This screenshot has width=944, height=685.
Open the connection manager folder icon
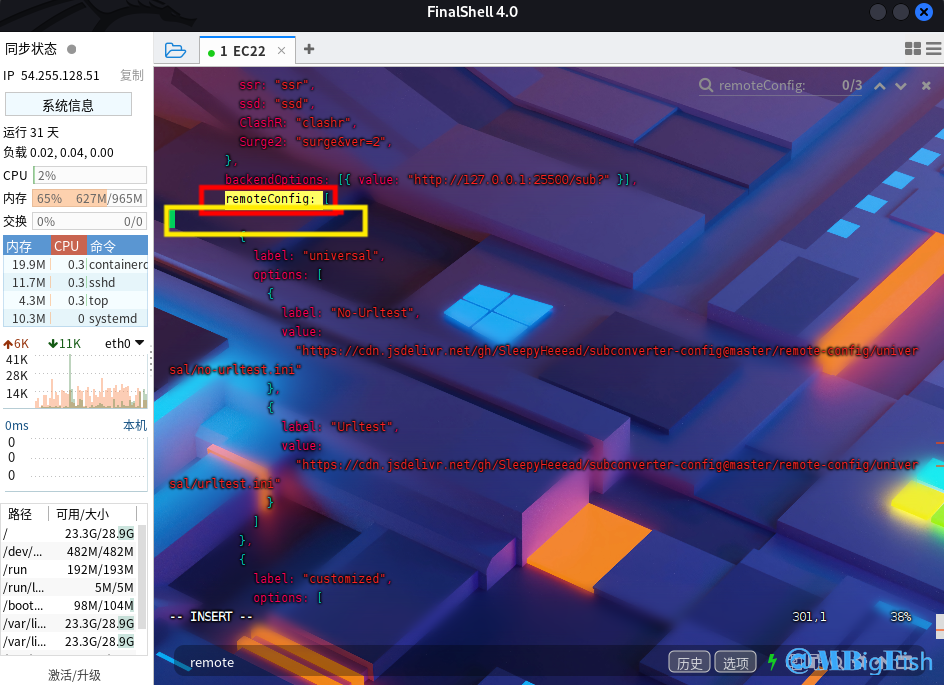175,50
